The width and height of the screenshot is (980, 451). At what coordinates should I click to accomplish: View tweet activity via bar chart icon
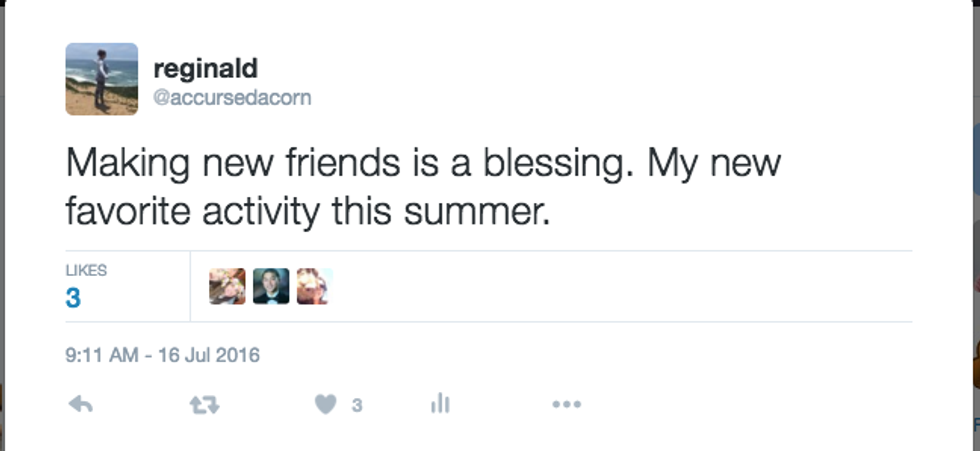[440, 404]
